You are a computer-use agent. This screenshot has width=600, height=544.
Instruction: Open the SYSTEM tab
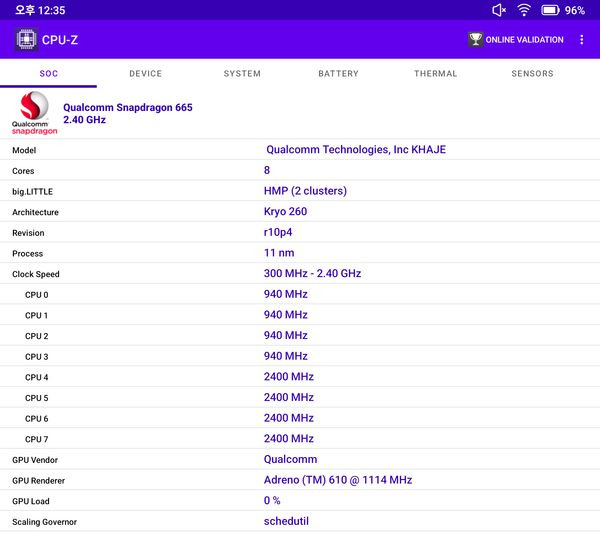242,73
